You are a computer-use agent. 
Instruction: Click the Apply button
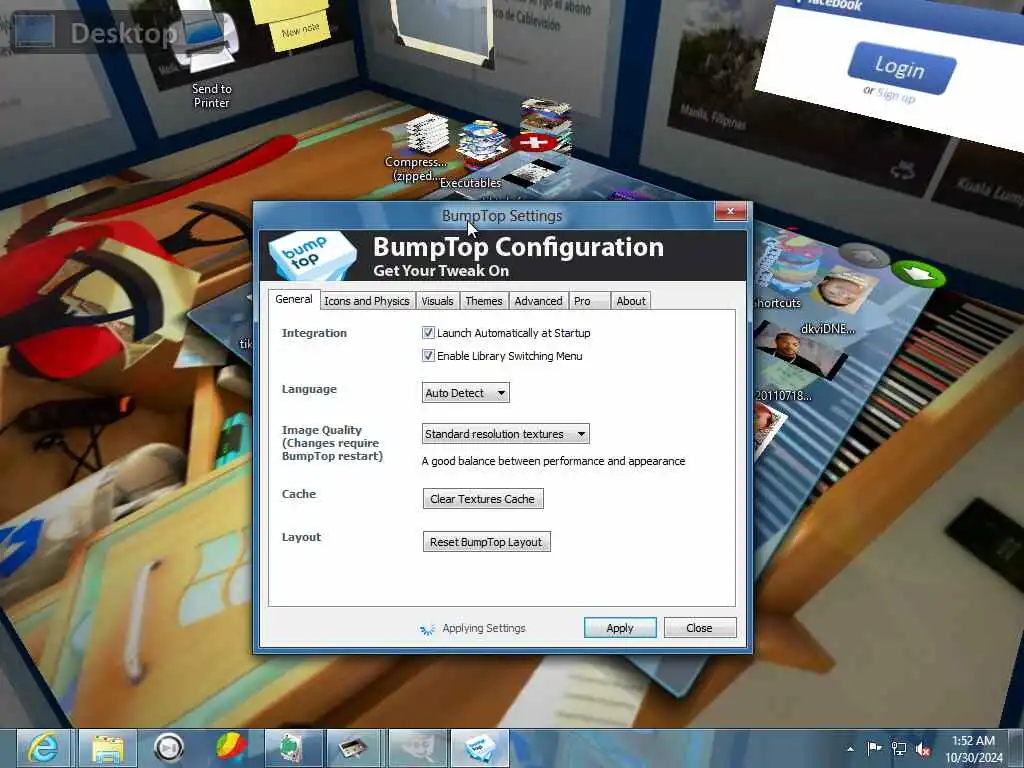tap(620, 628)
